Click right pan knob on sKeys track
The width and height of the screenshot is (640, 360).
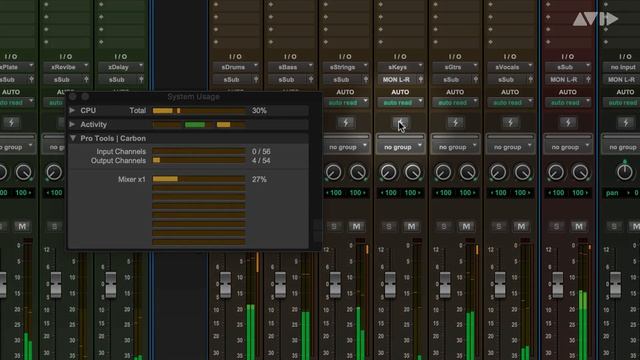(413, 173)
